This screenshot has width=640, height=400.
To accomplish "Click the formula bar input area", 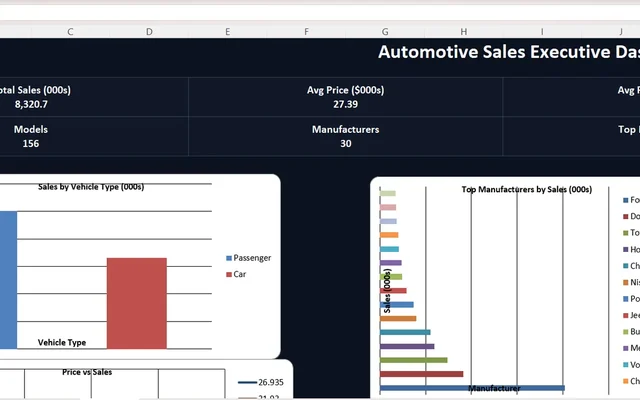I will (x=320, y=13).
